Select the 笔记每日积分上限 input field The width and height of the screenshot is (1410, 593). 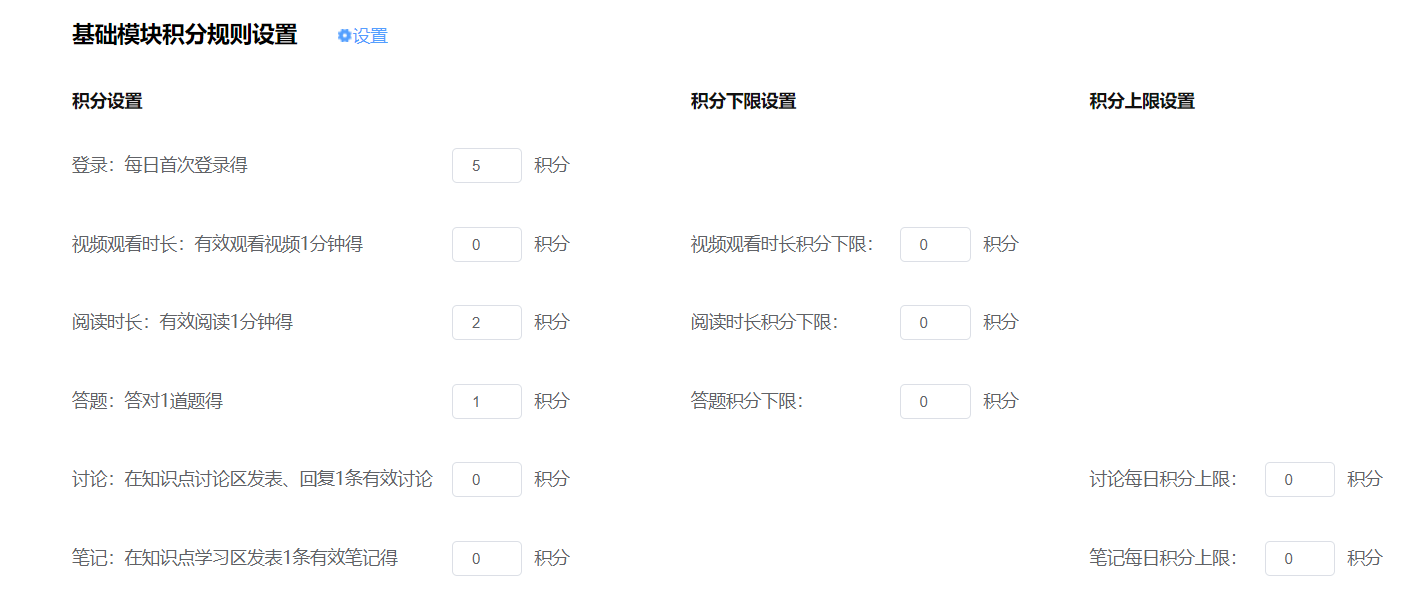[1299, 558]
